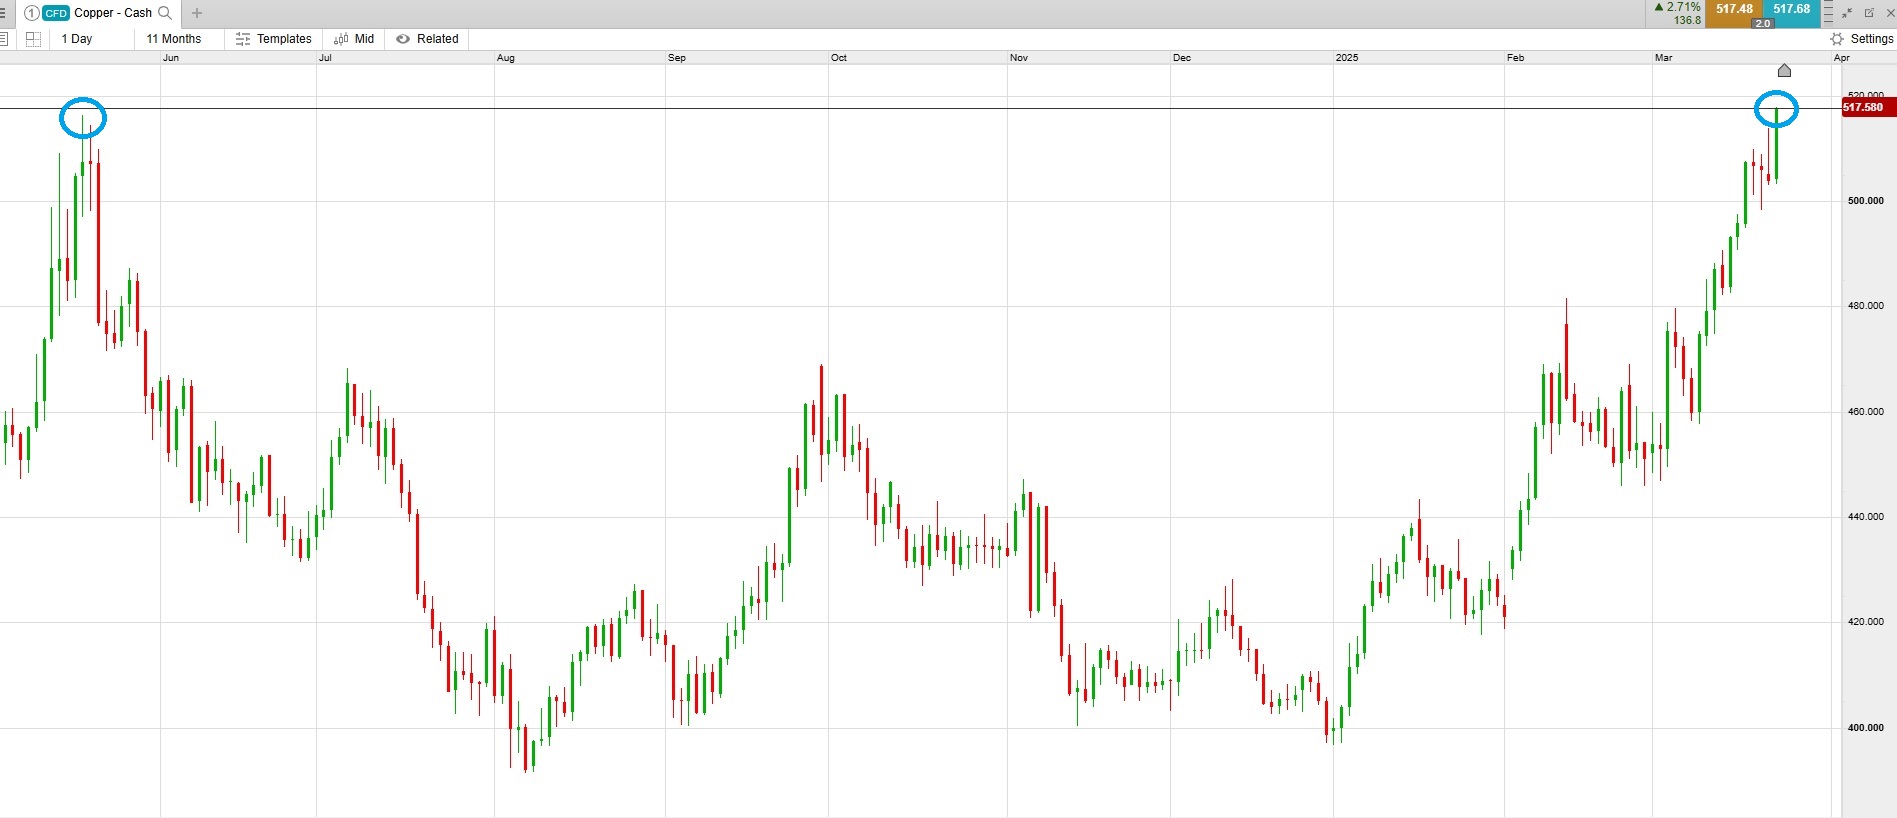Click the 2.0 spread badge
This screenshot has width=1897, height=818.
1763,23
